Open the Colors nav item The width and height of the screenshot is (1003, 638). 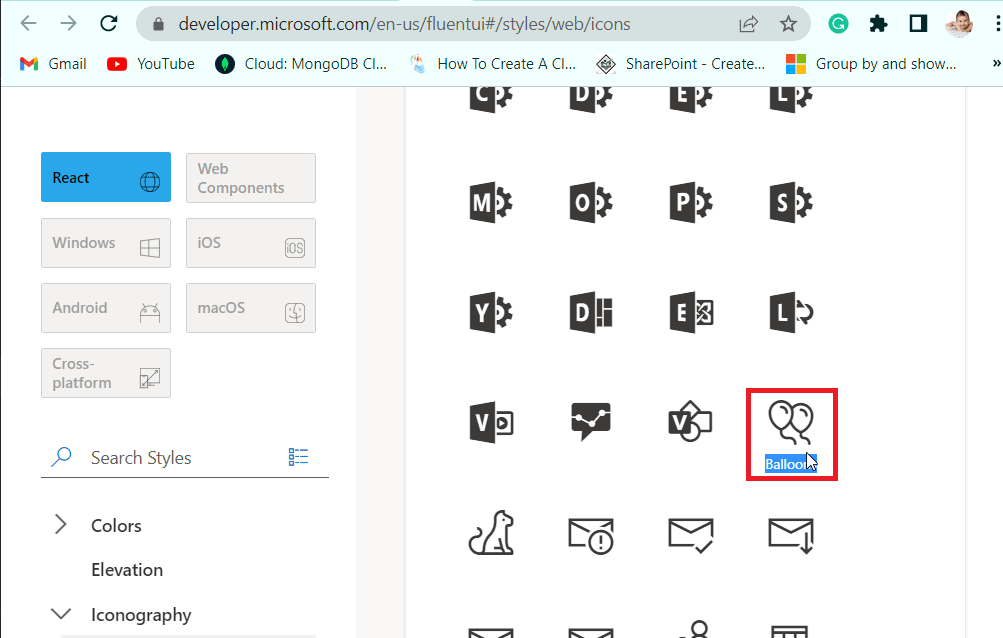(x=116, y=526)
